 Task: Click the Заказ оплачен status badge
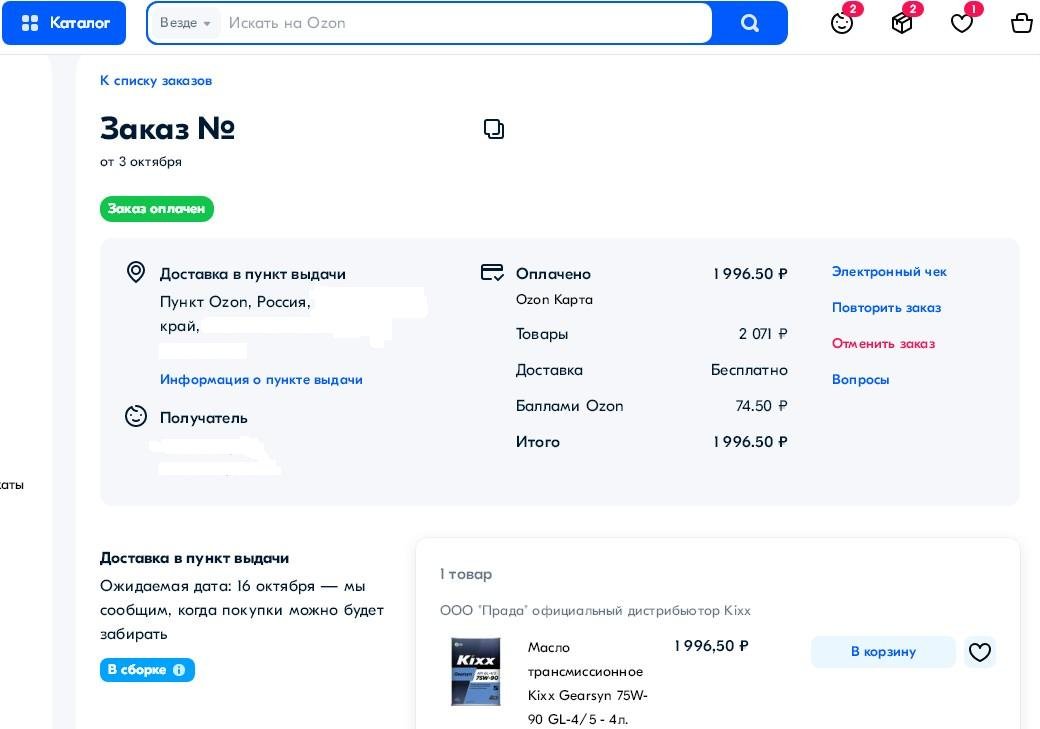(x=157, y=209)
